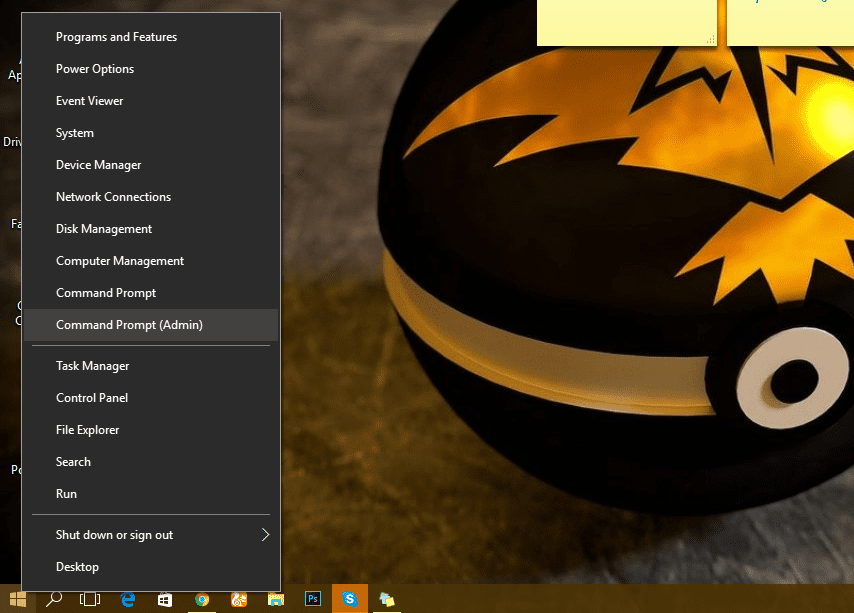Screen dimensions: 854x613
Task: Launch Command Prompt (Admin)
Action: [x=151, y=325]
